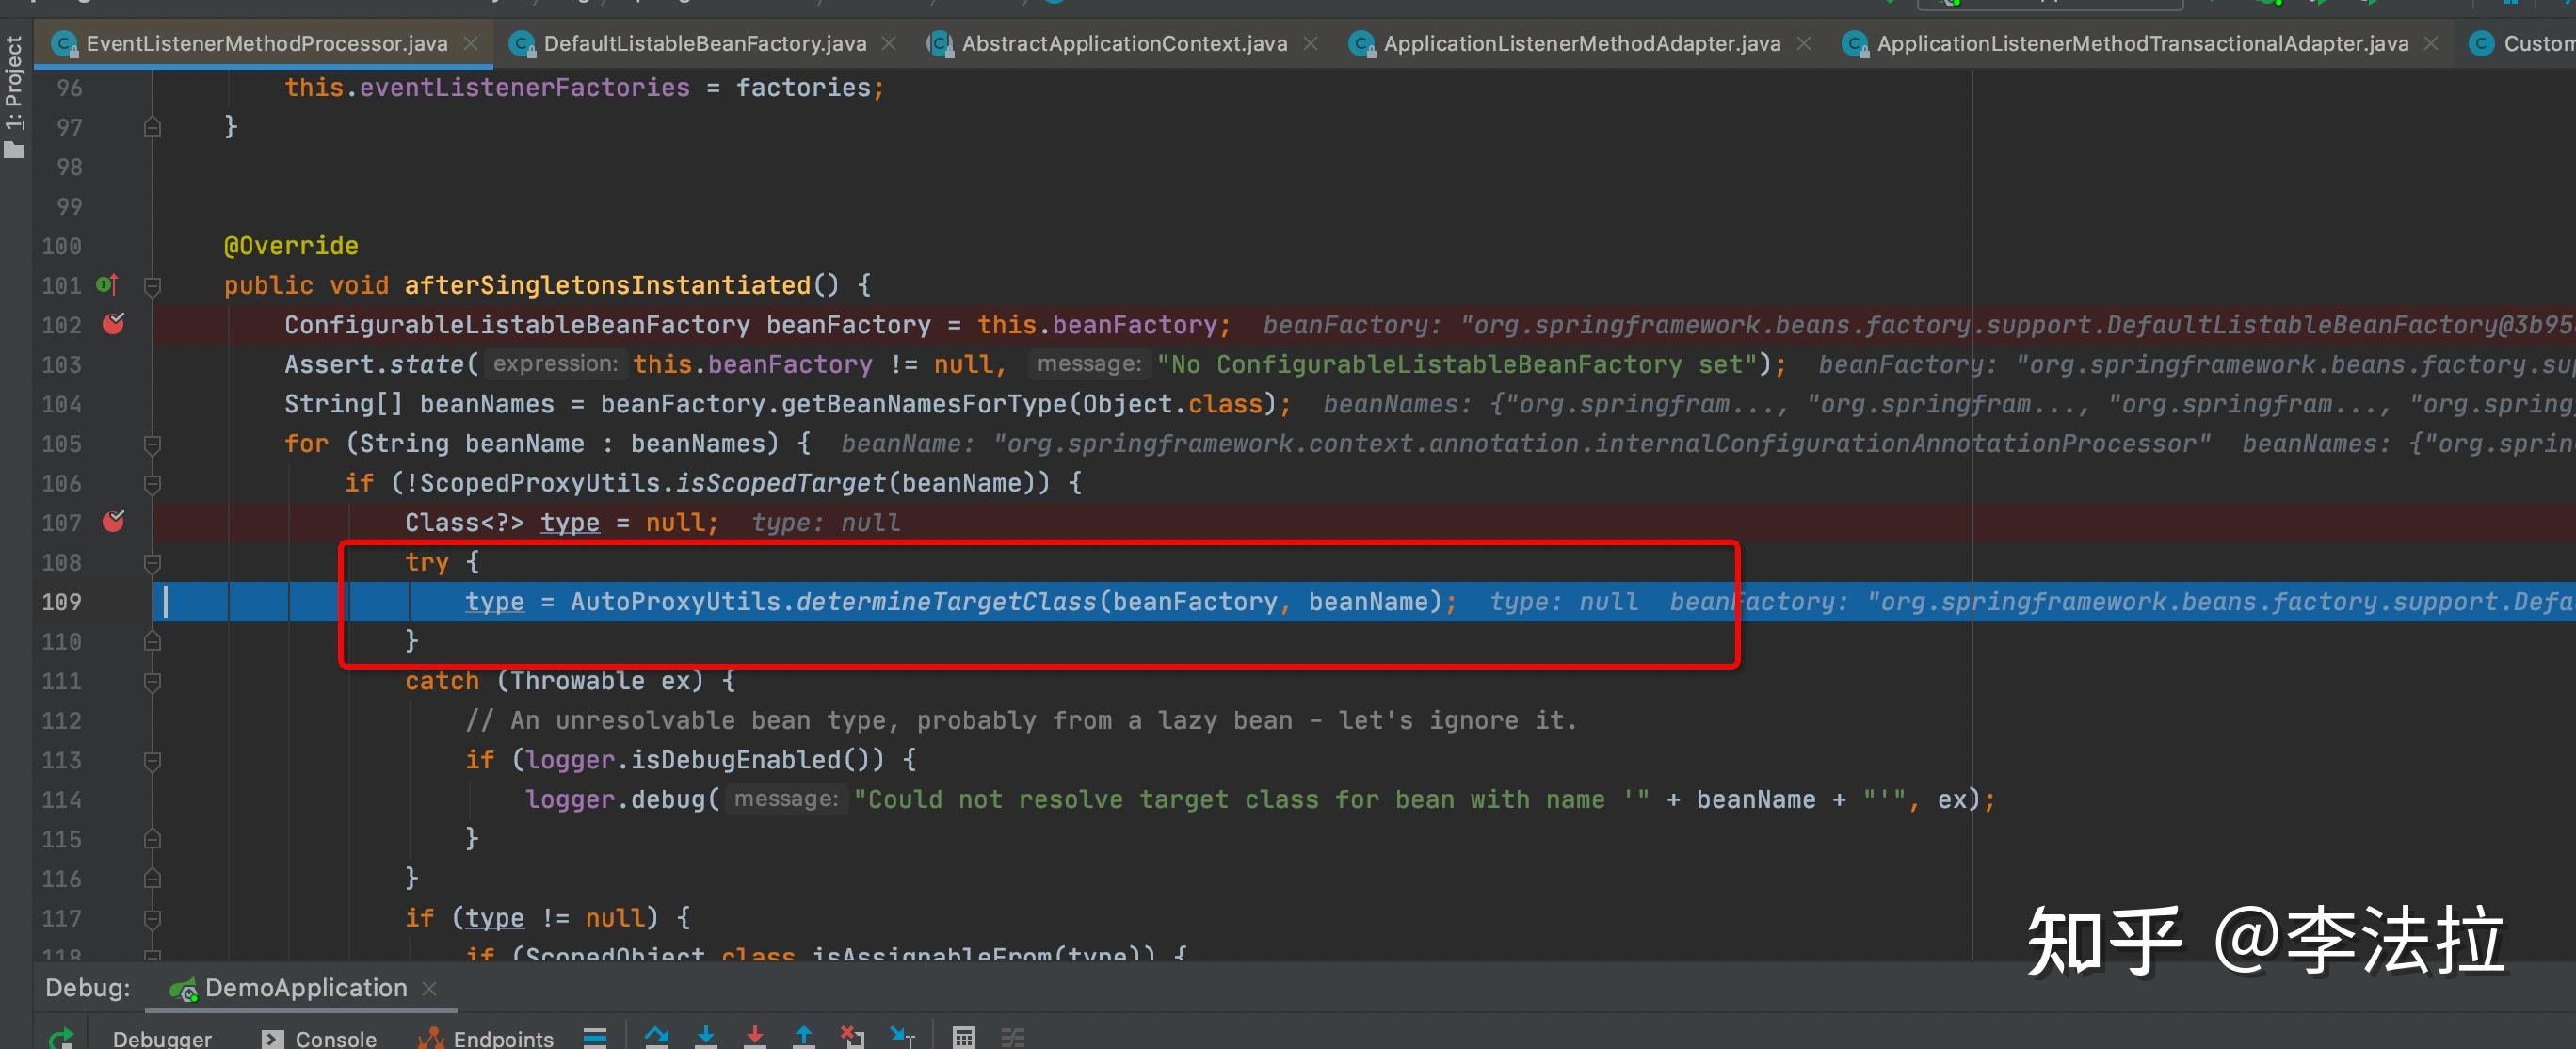Viewport: 2576px width, 1049px height.
Task: Open the Evaluate Expression calculator icon
Action: 963,1037
